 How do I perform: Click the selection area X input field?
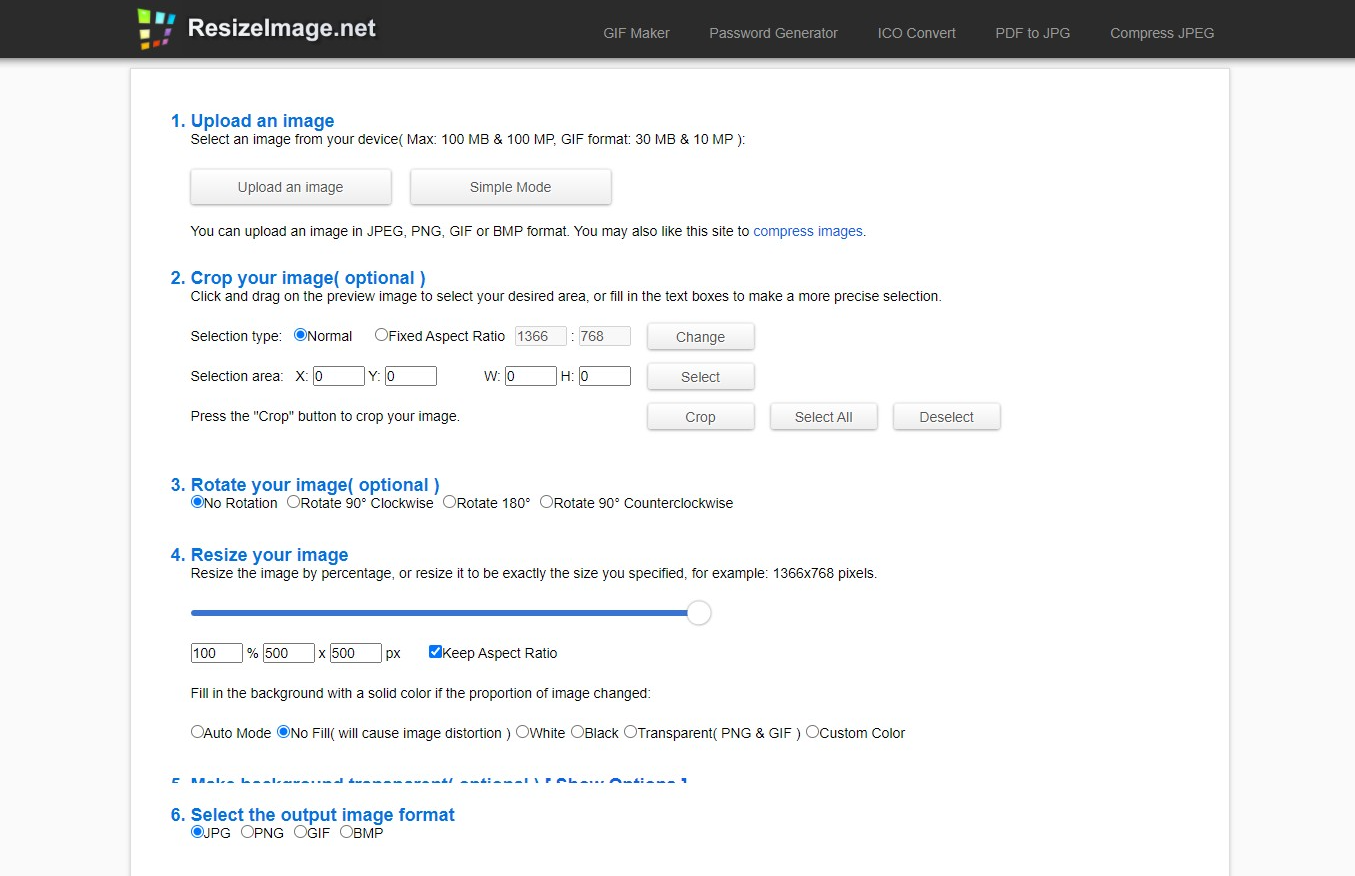[338, 377]
